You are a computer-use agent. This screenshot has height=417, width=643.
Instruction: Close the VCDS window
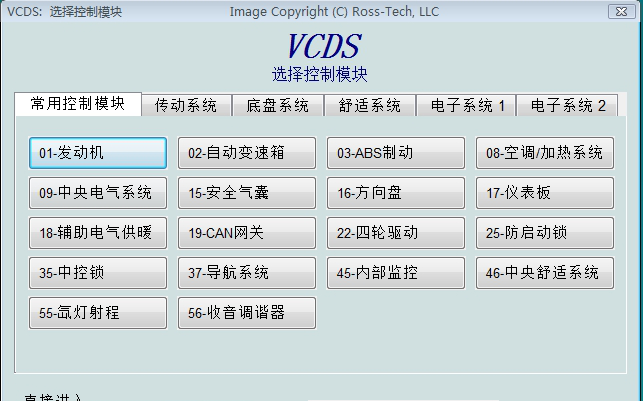pos(621,11)
